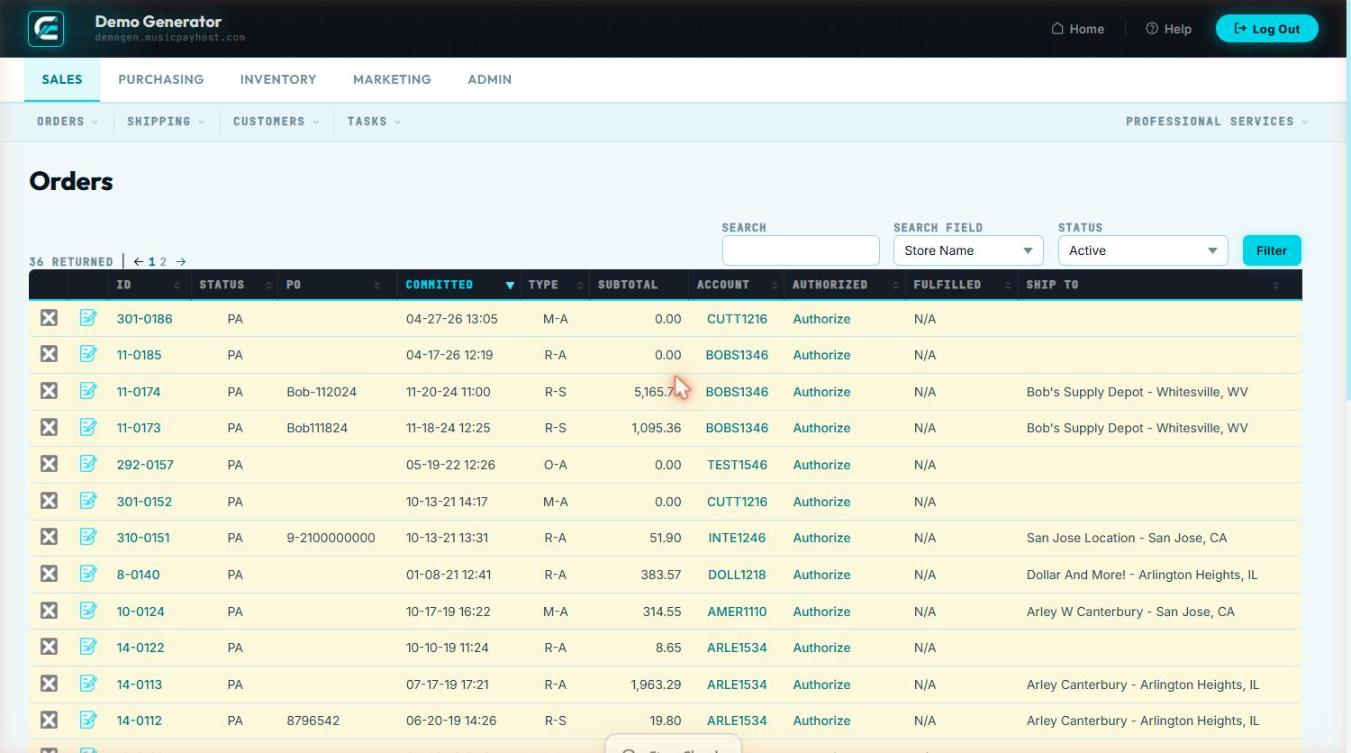Open the Status dropdown showing Active
This screenshot has width=1351, height=753.
(x=1142, y=250)
